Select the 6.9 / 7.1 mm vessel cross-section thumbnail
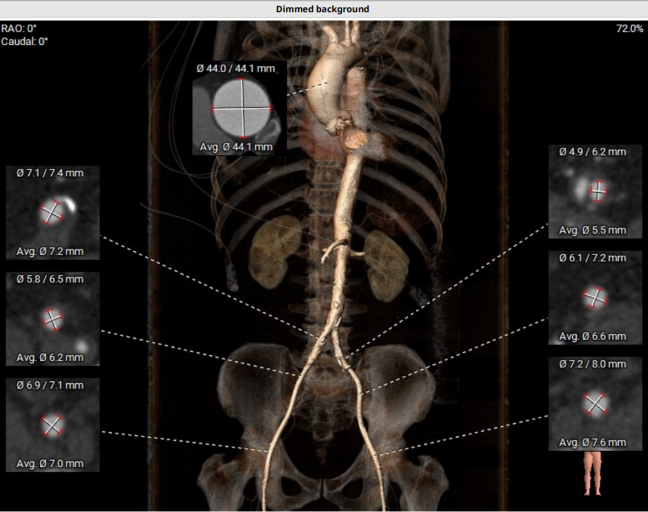This screenshot has height=512, width=648. [x=52, y=425]
